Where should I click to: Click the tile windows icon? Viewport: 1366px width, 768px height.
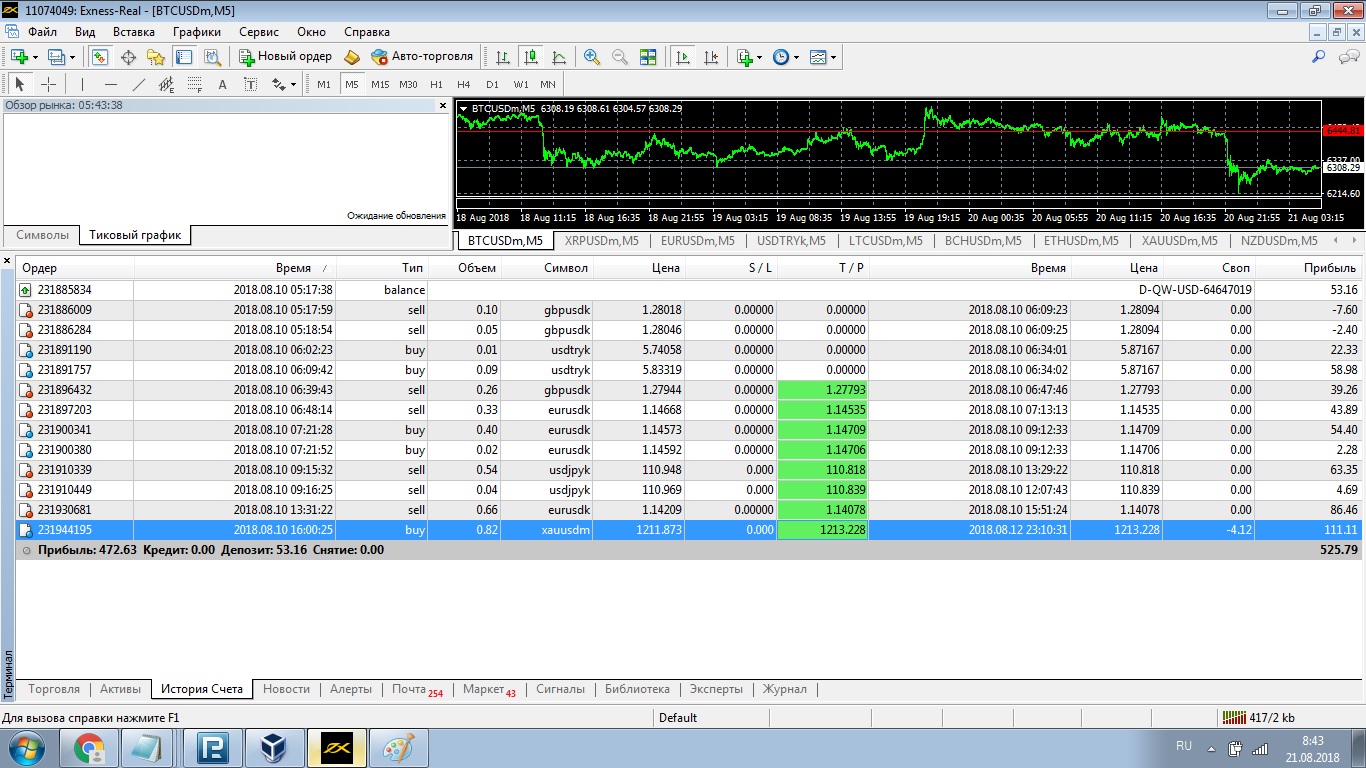[648, 57]
